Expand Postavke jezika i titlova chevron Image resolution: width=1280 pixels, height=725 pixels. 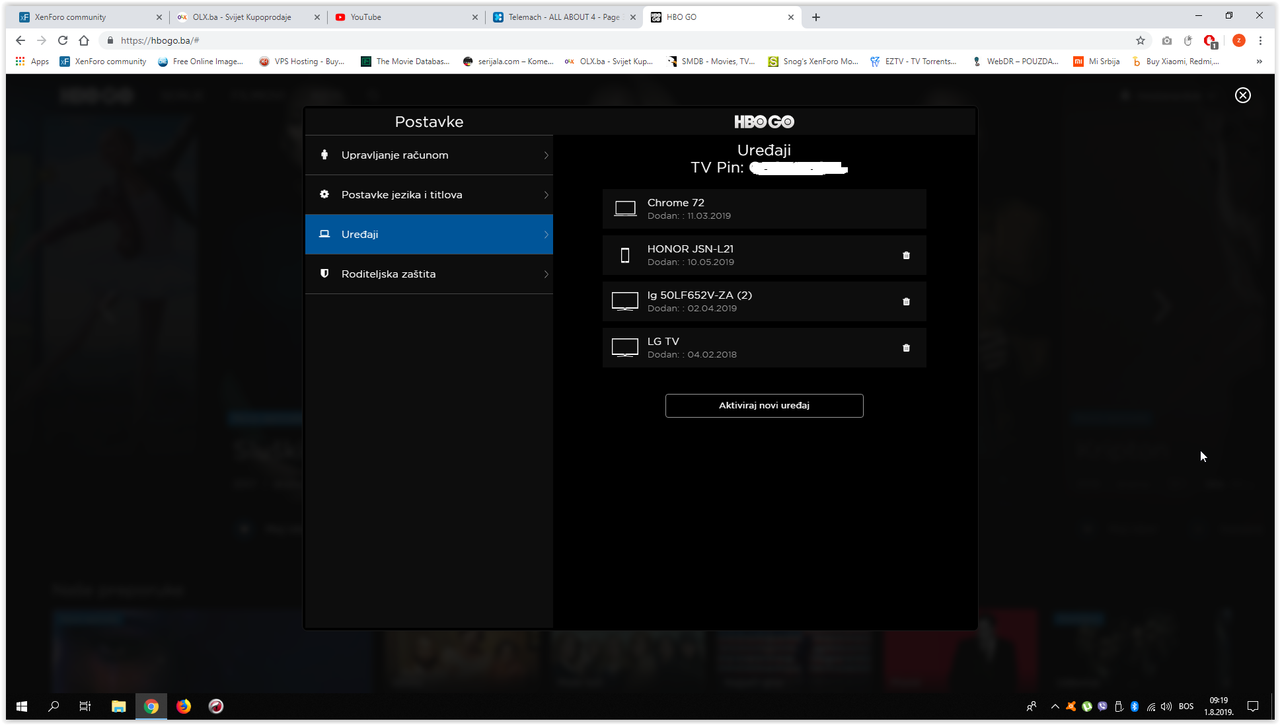[x=546, y=195]
